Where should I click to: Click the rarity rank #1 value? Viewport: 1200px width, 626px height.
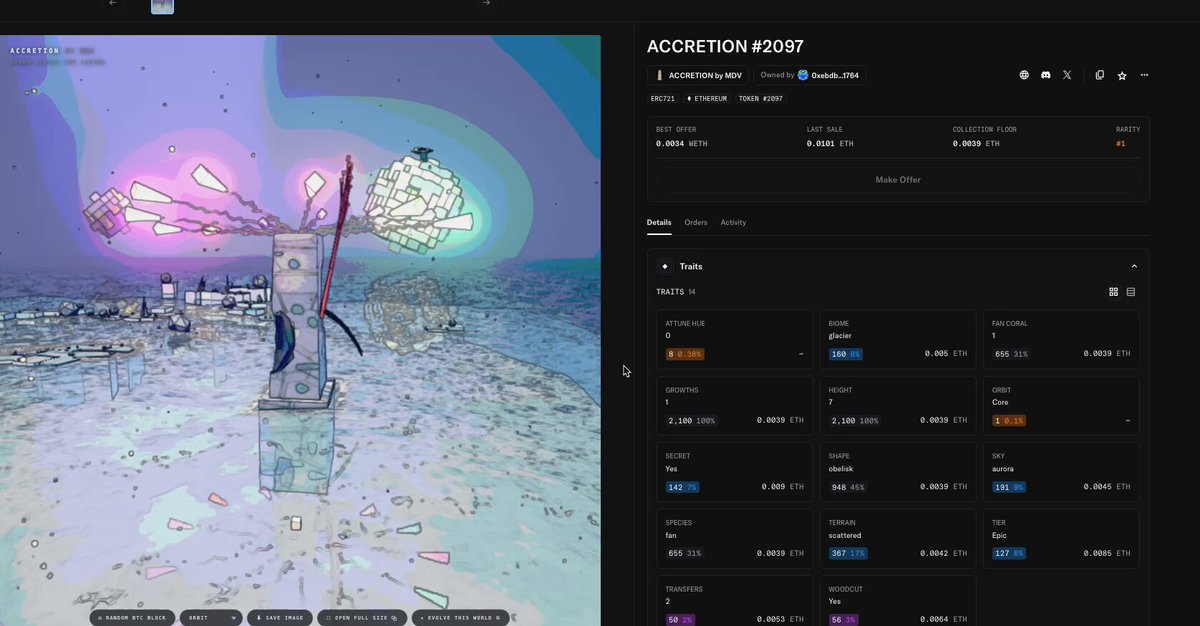point(1120,143)
